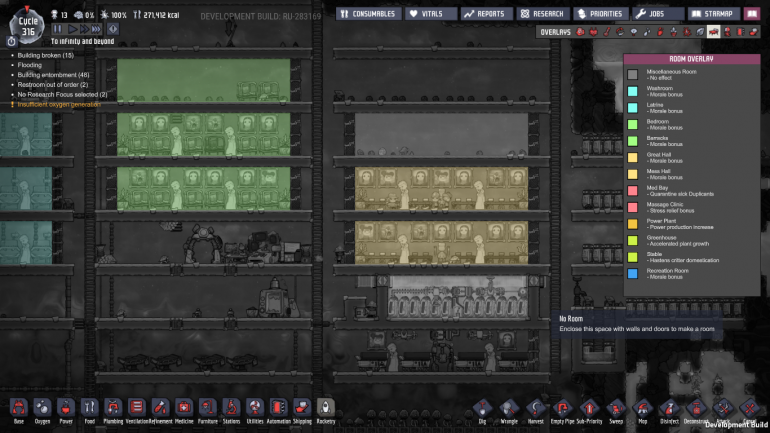The width and height of the screenshot is (770, 433).
Task: Turn off the highlighted Room overlay
Action: (714, 32)
